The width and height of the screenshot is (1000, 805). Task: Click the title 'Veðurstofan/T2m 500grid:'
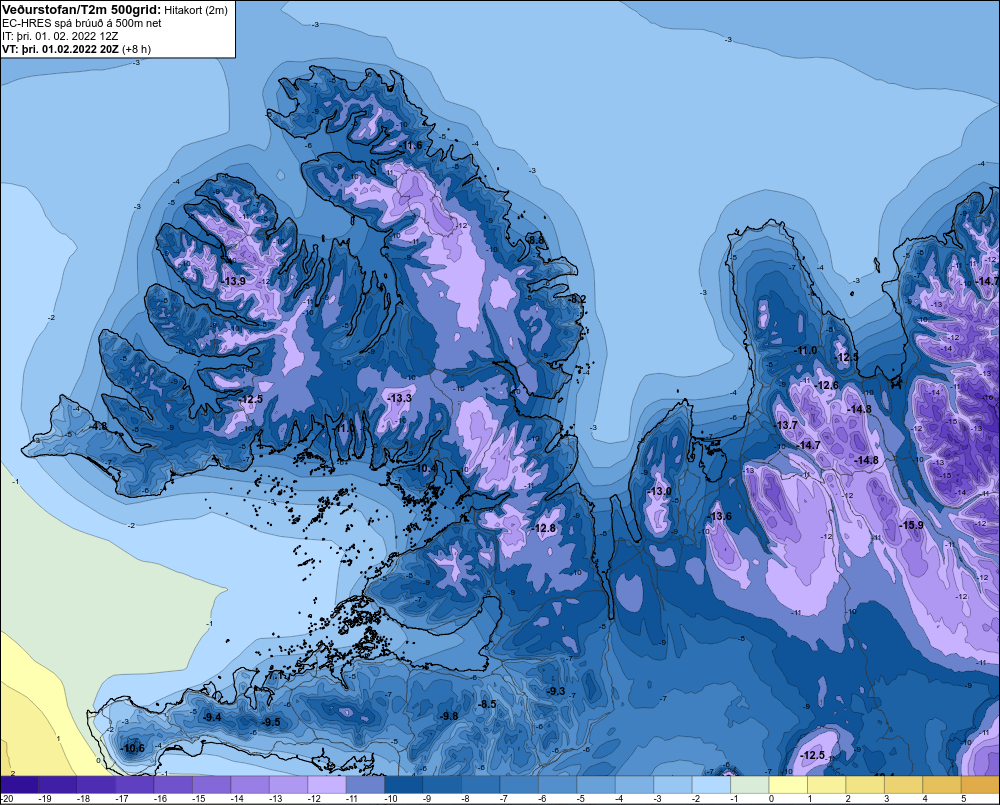(82, 10)
